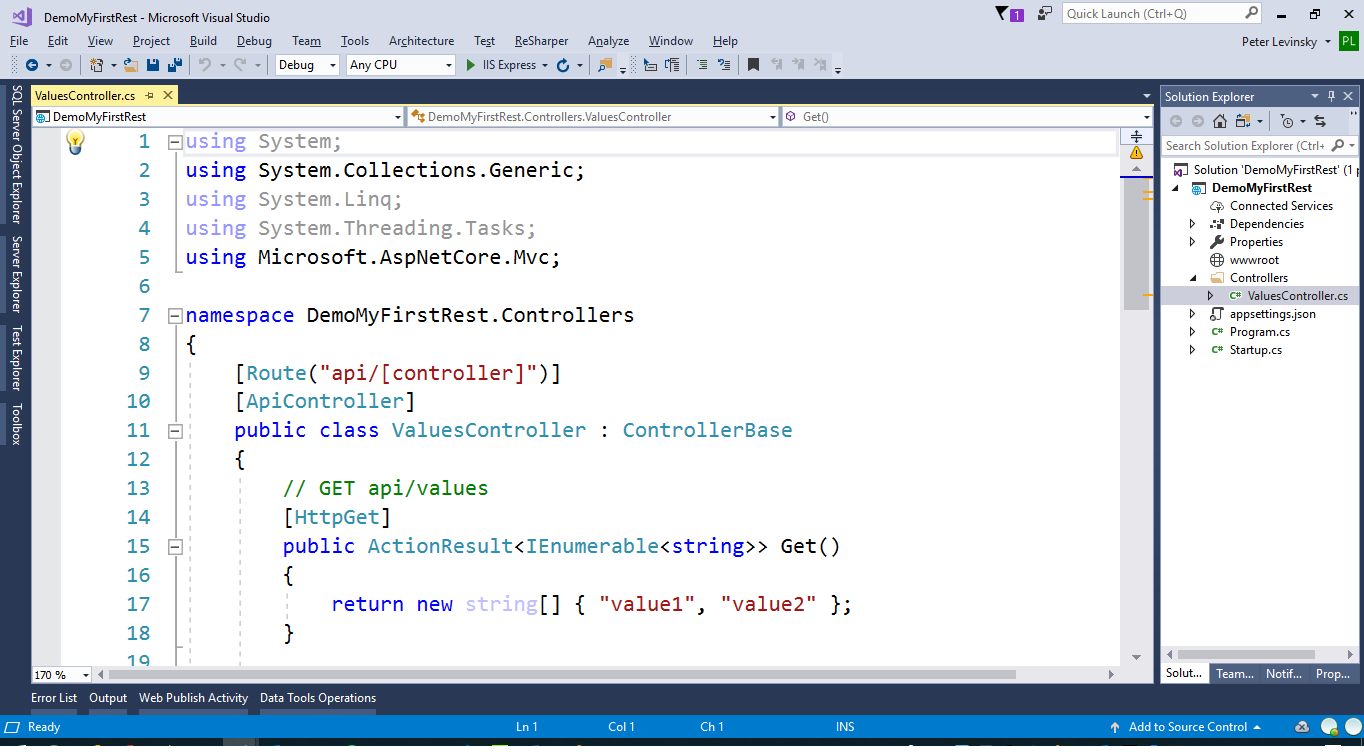Open the Web Publish Activity tab

pyautogui.click(x=193, y=698)
